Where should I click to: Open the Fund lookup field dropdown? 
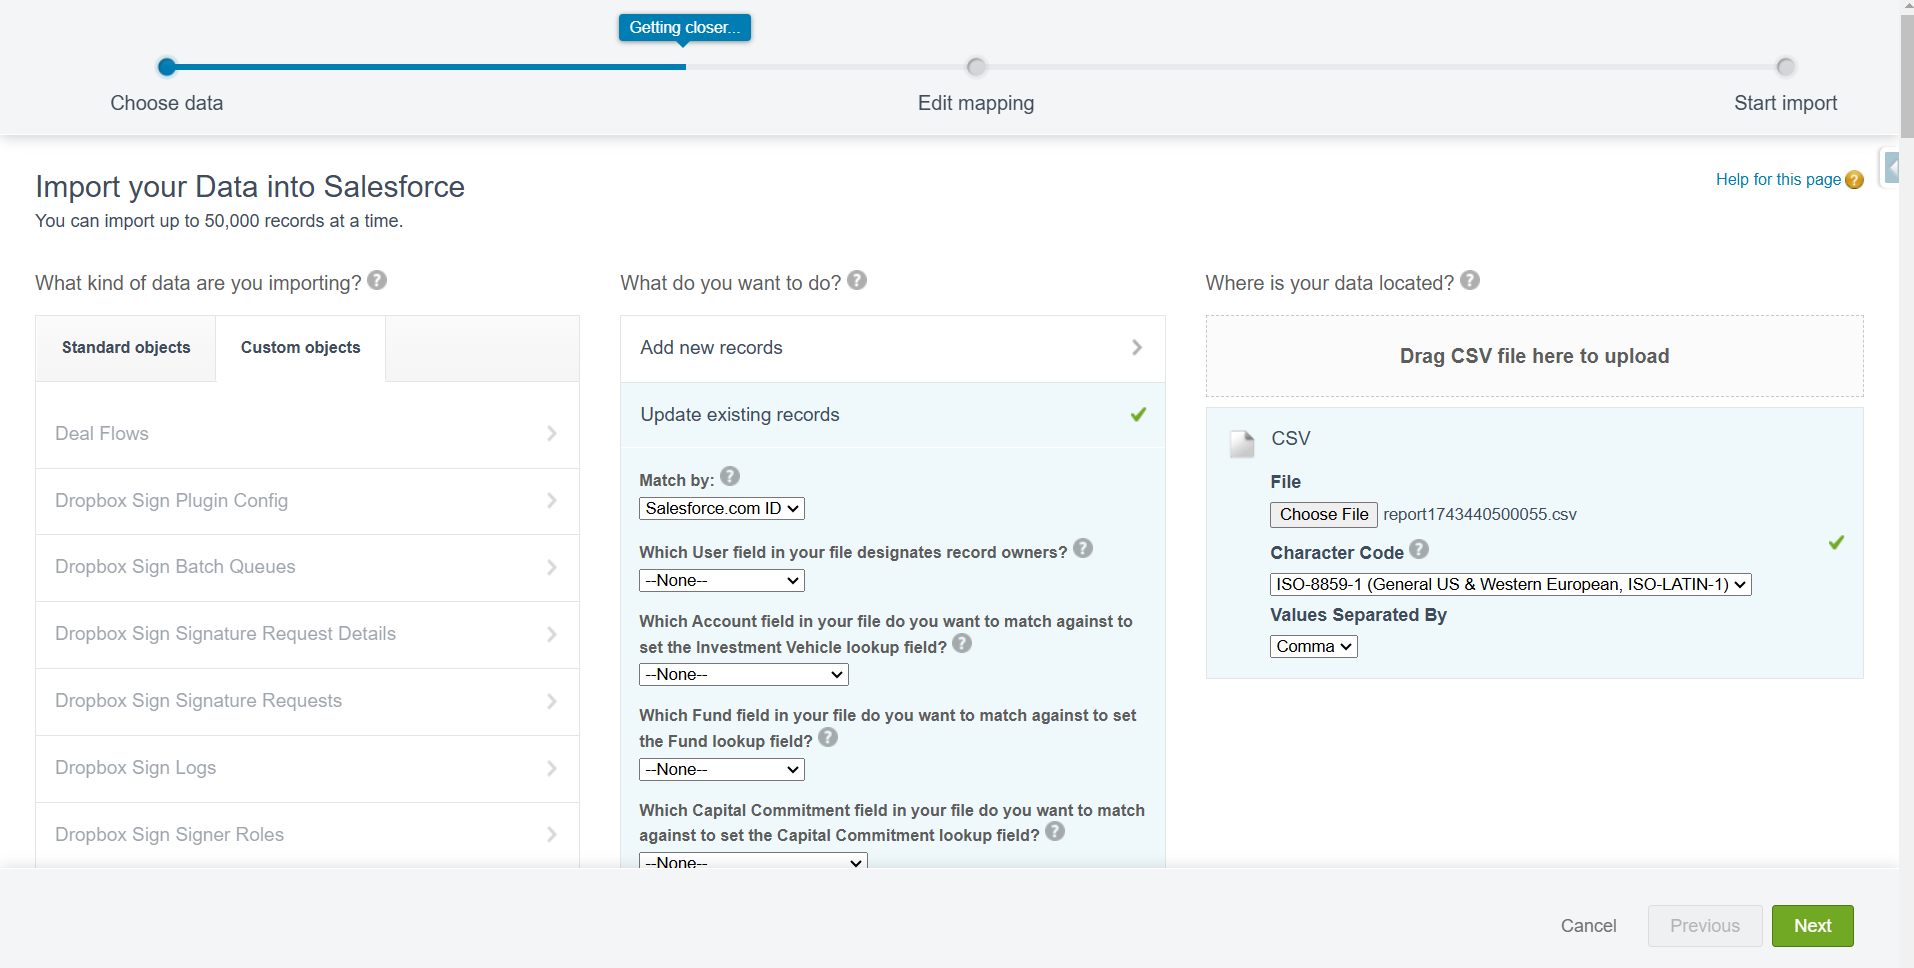click(x=722, y=769)
